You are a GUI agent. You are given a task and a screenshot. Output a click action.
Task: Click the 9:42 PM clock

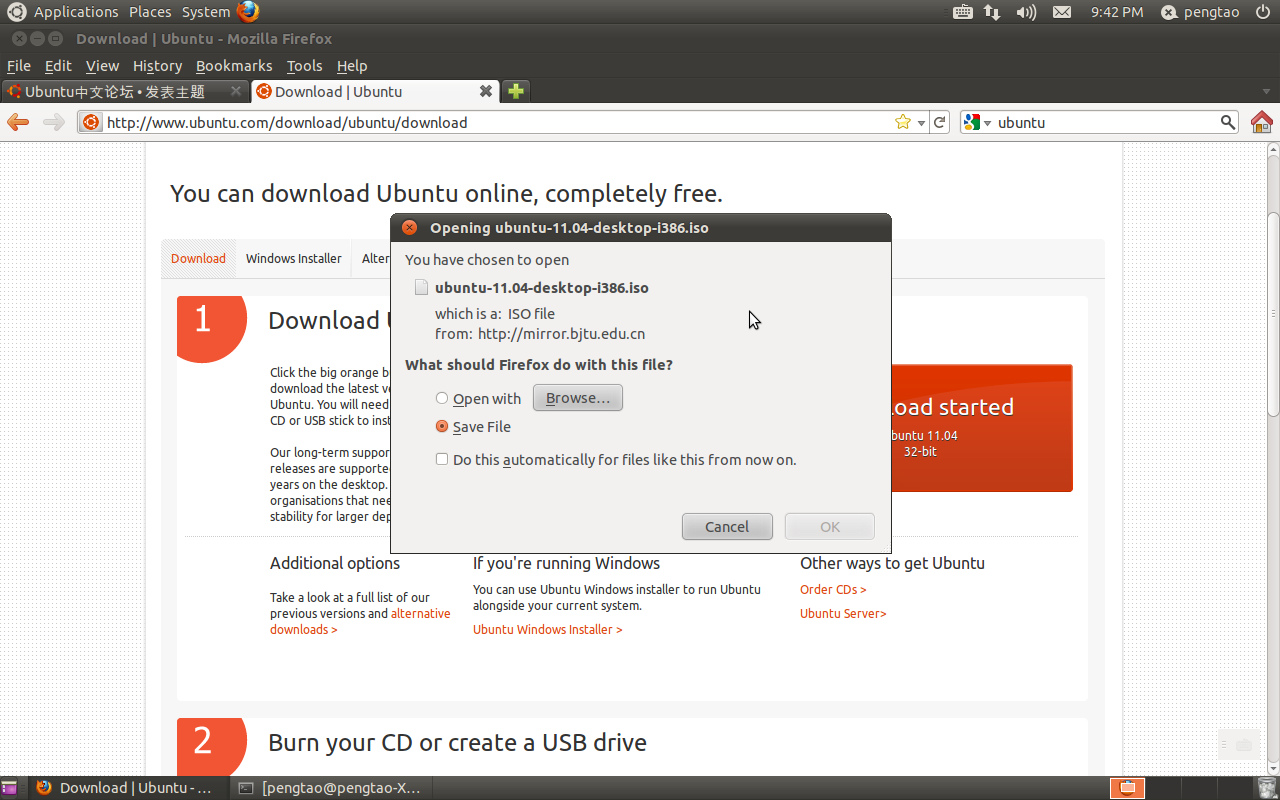(1117, 12)
